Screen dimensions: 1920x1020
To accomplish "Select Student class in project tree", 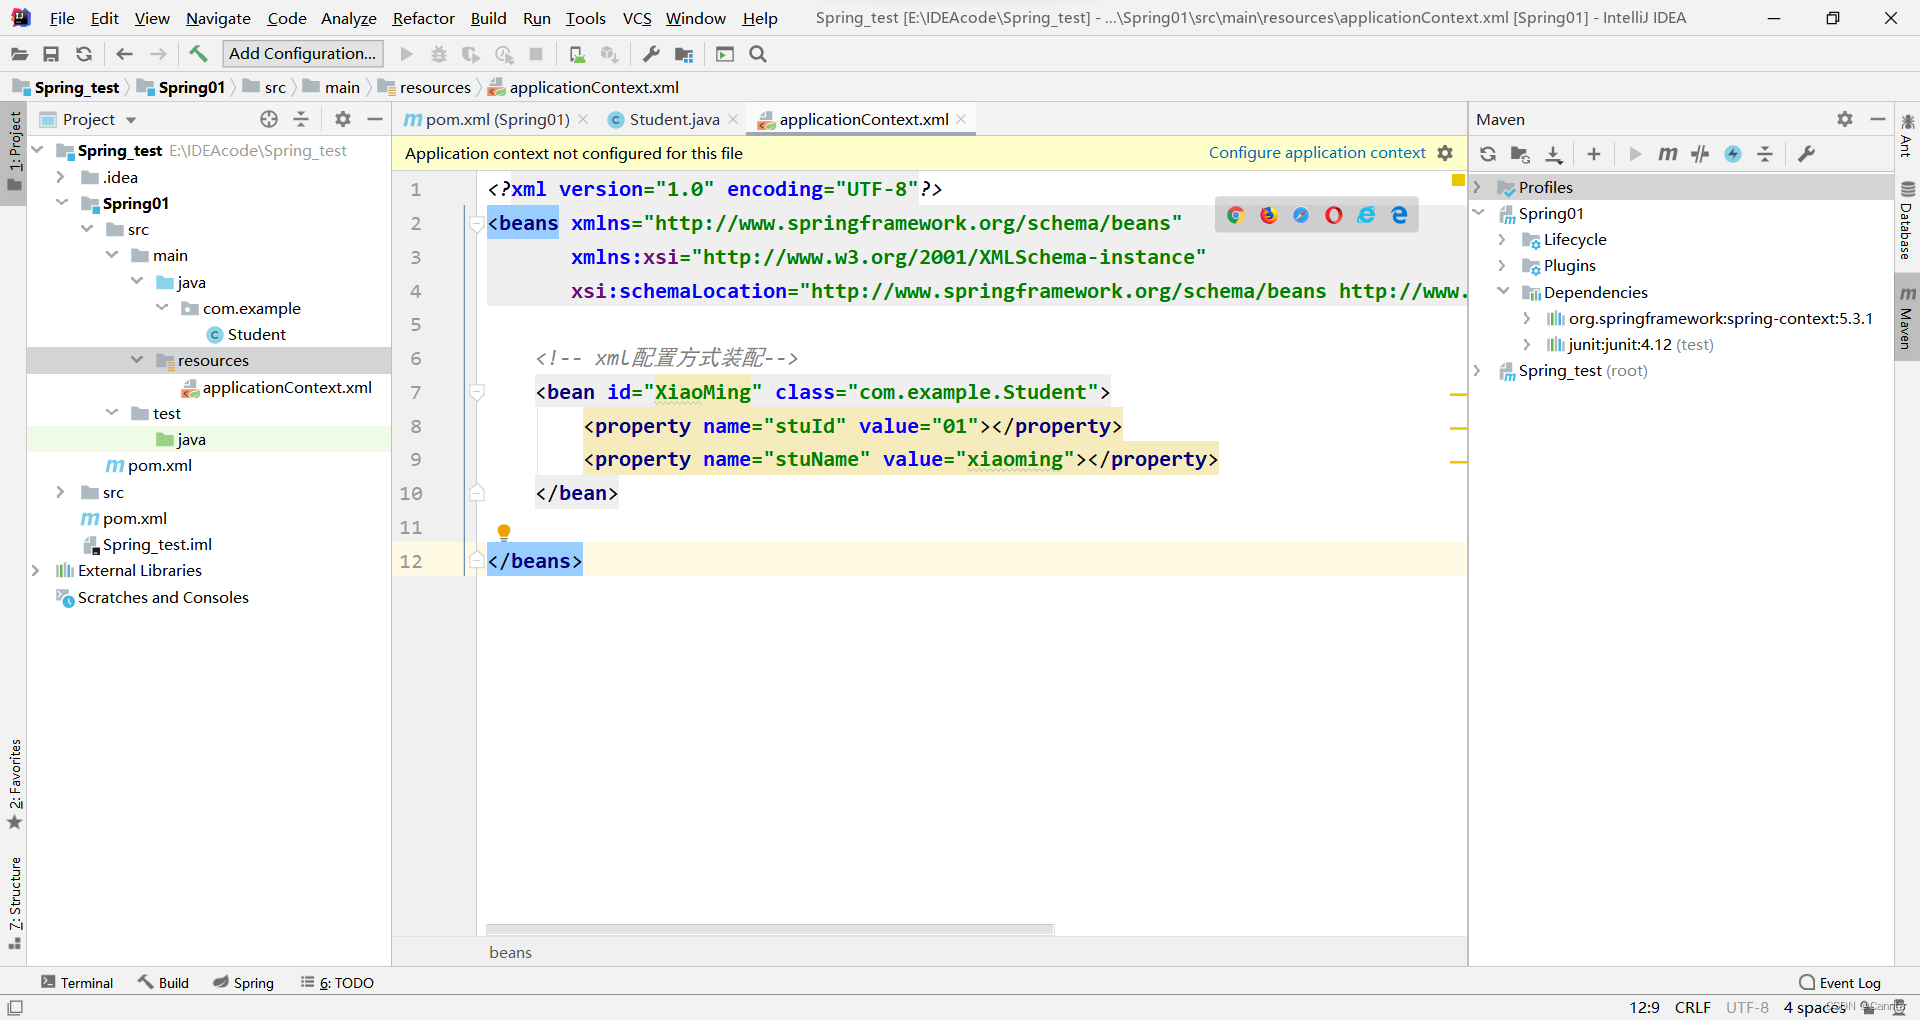I will [247, 334].
